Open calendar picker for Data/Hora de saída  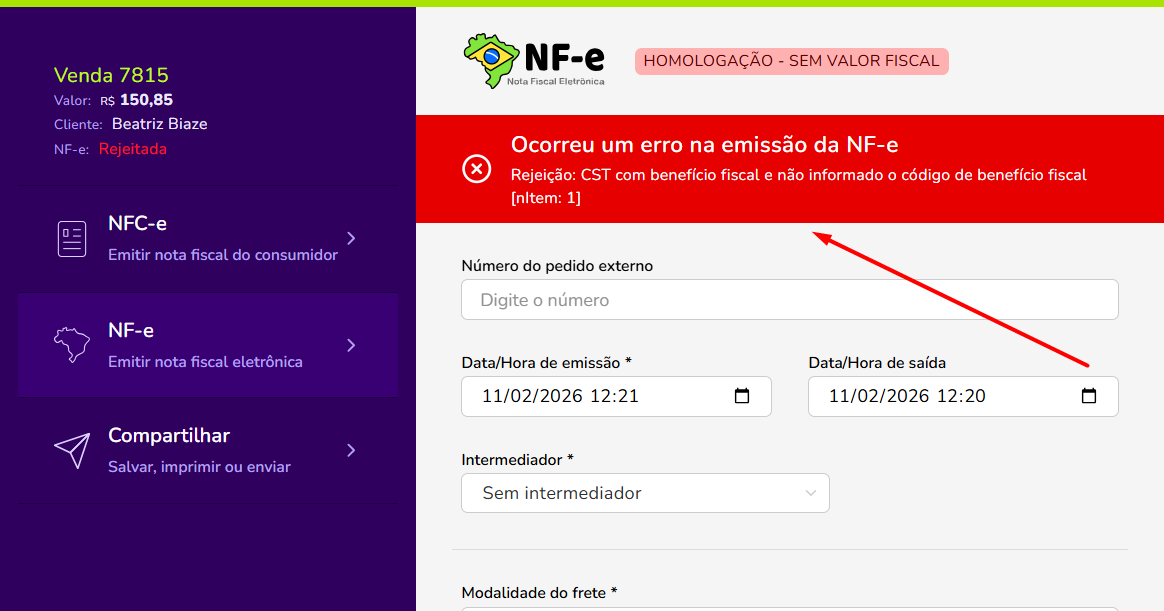tap(1088, 396)
